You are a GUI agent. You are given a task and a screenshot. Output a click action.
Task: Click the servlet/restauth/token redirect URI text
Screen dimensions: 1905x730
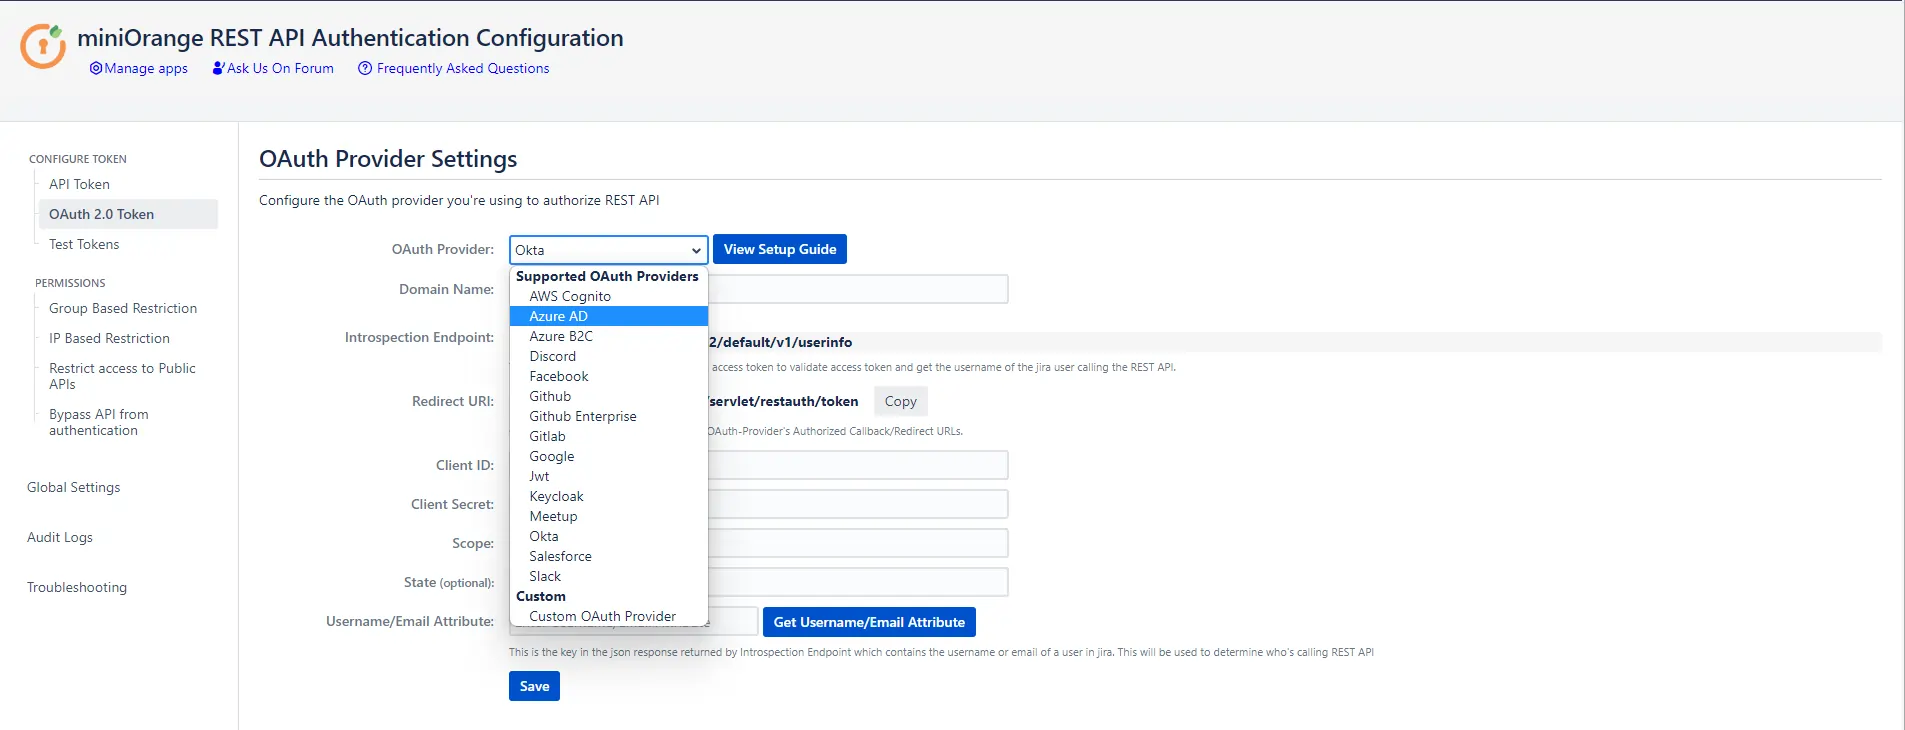(x=784, y=401)
